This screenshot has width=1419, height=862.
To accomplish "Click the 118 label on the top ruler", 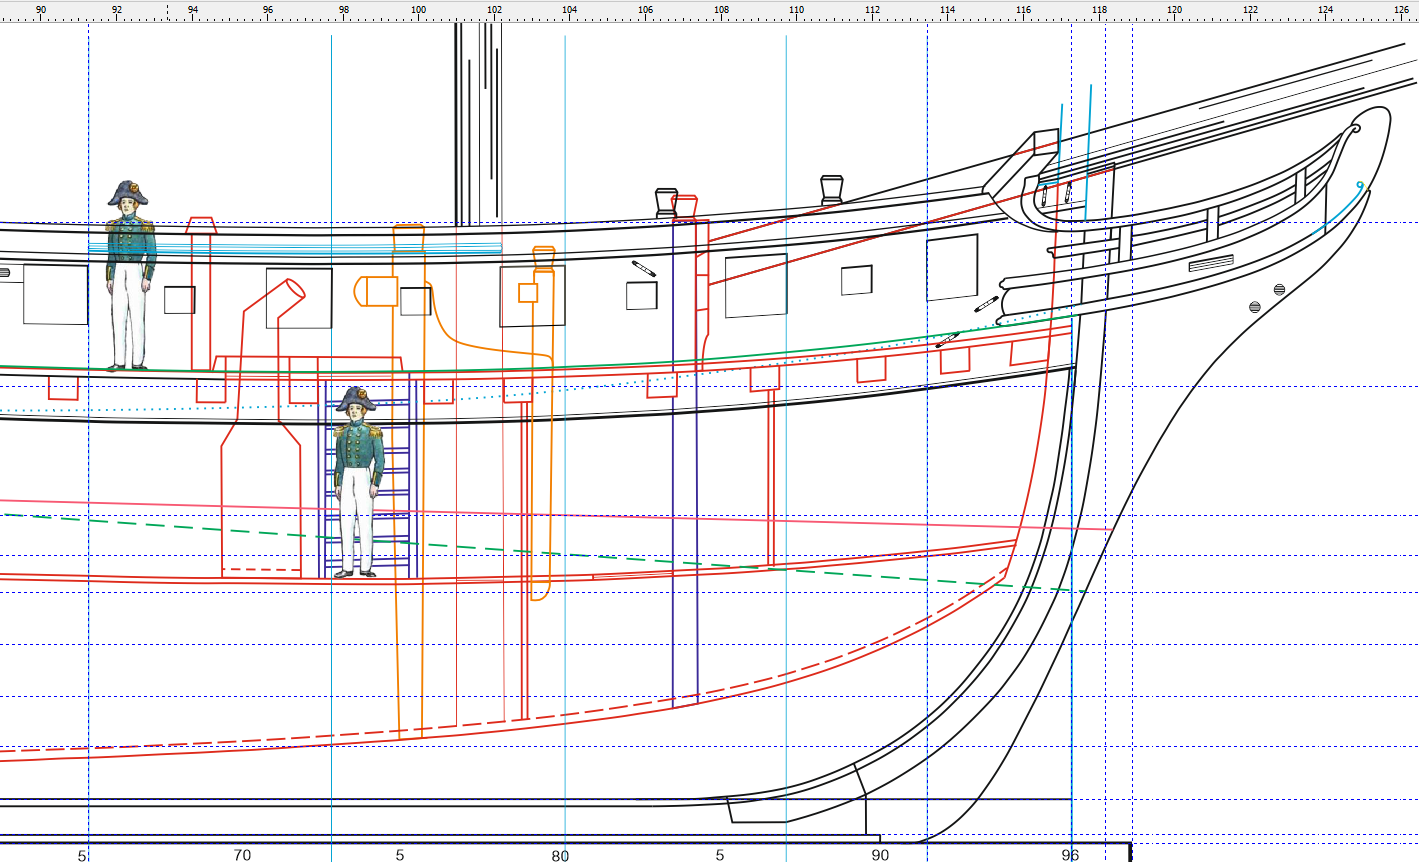I will (x=1099, y=10).
